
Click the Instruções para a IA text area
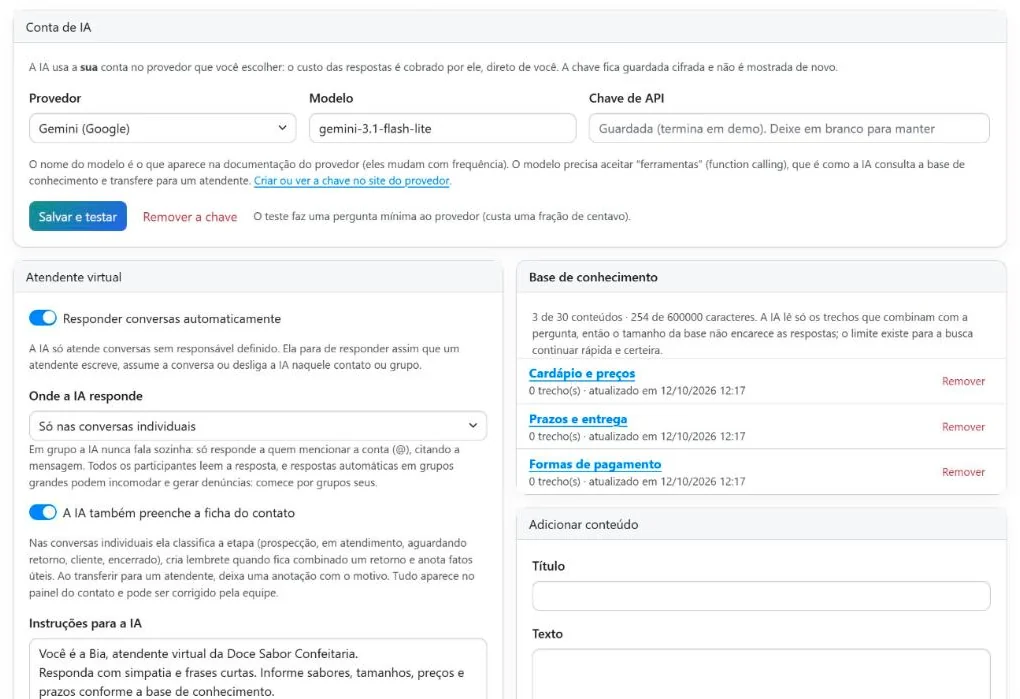pyautogui.click(x=258, y=668)
